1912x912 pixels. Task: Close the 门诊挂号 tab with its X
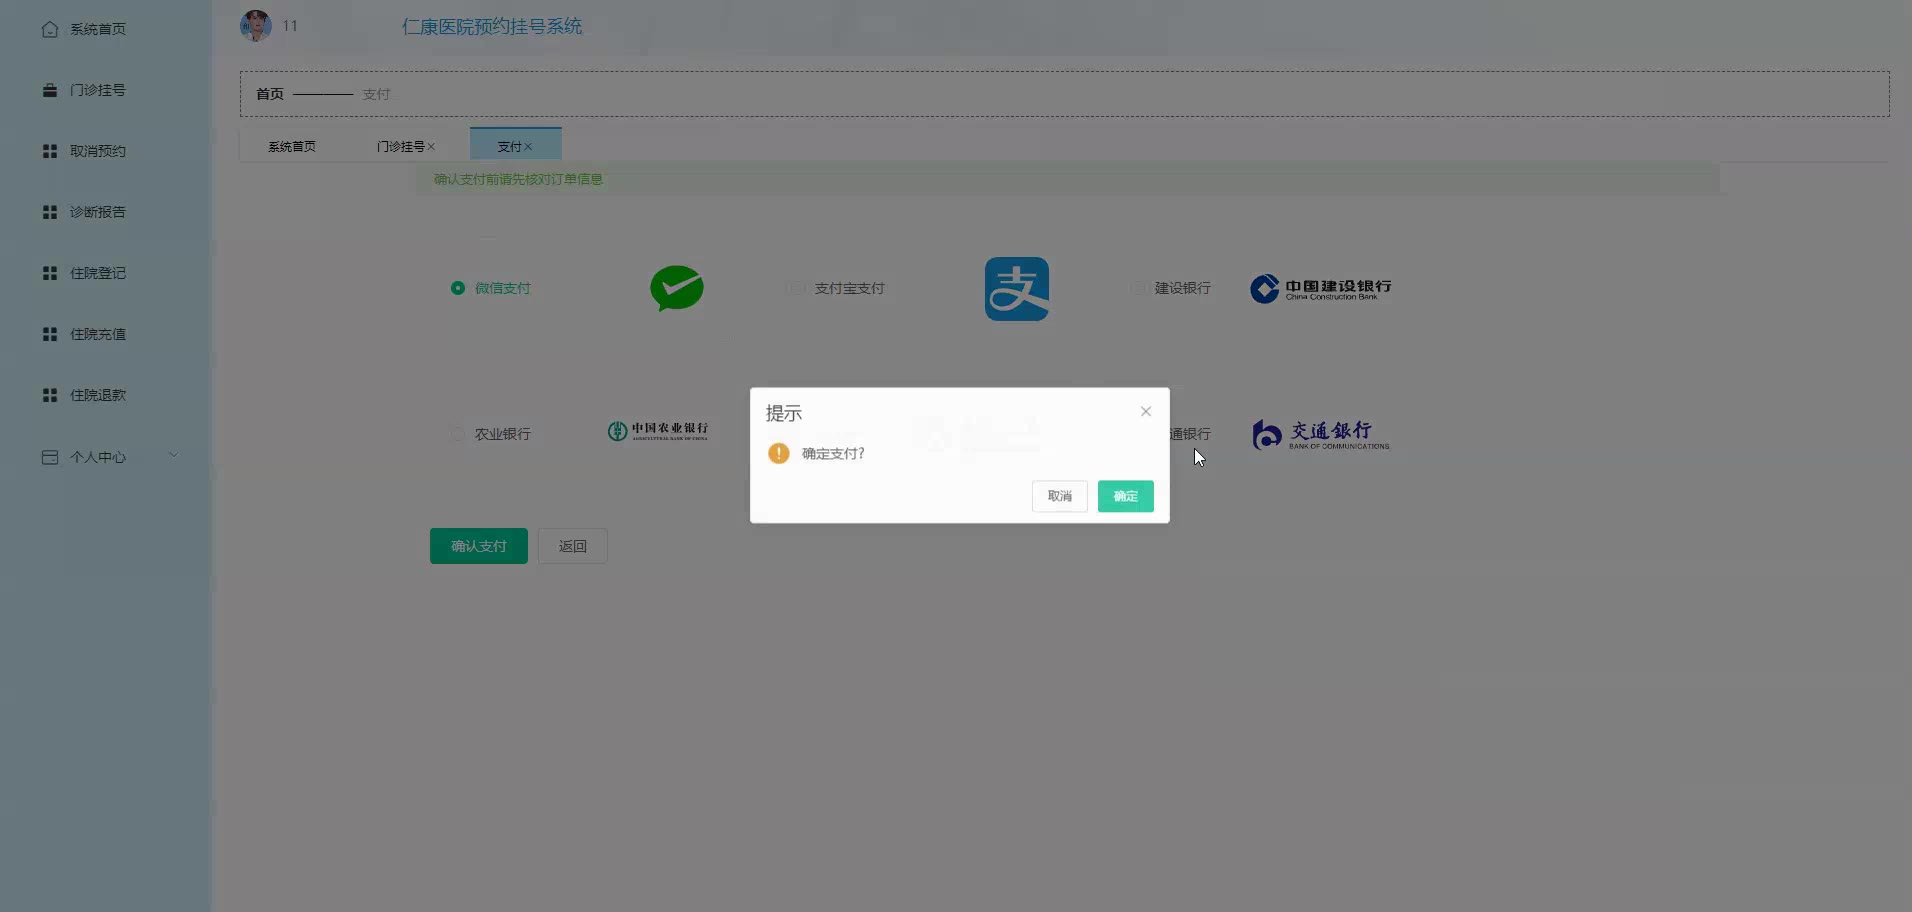(431, 147)
